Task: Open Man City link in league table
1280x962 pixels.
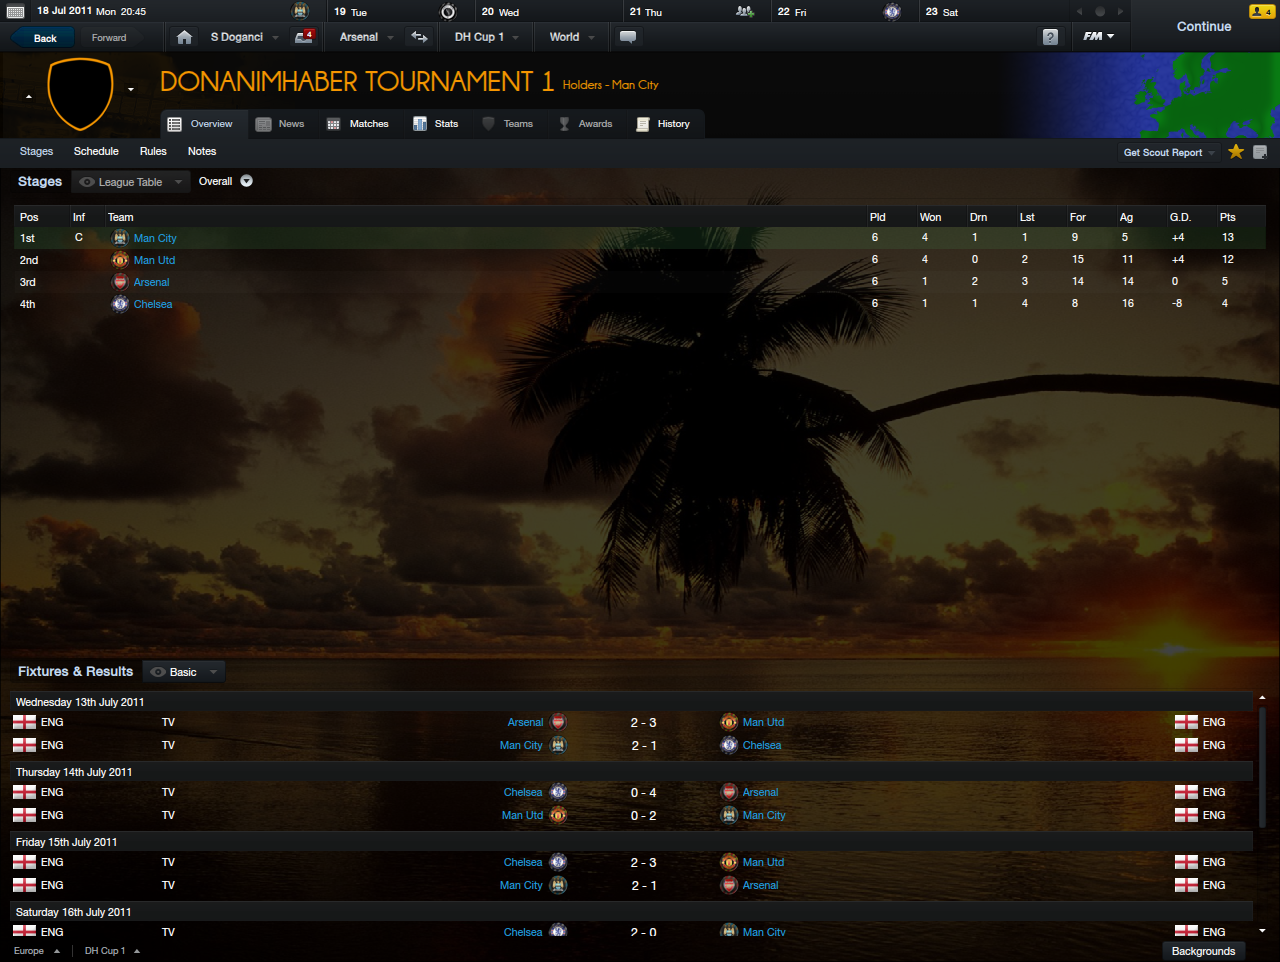Action: [x=155, y=238]
